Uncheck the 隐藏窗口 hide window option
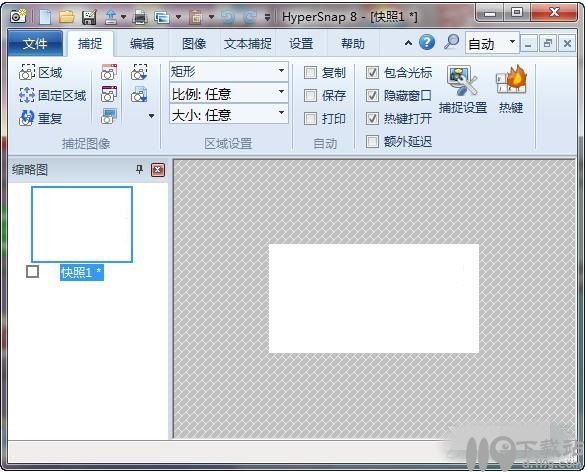 pyautogui.click(x=372, y=96)
